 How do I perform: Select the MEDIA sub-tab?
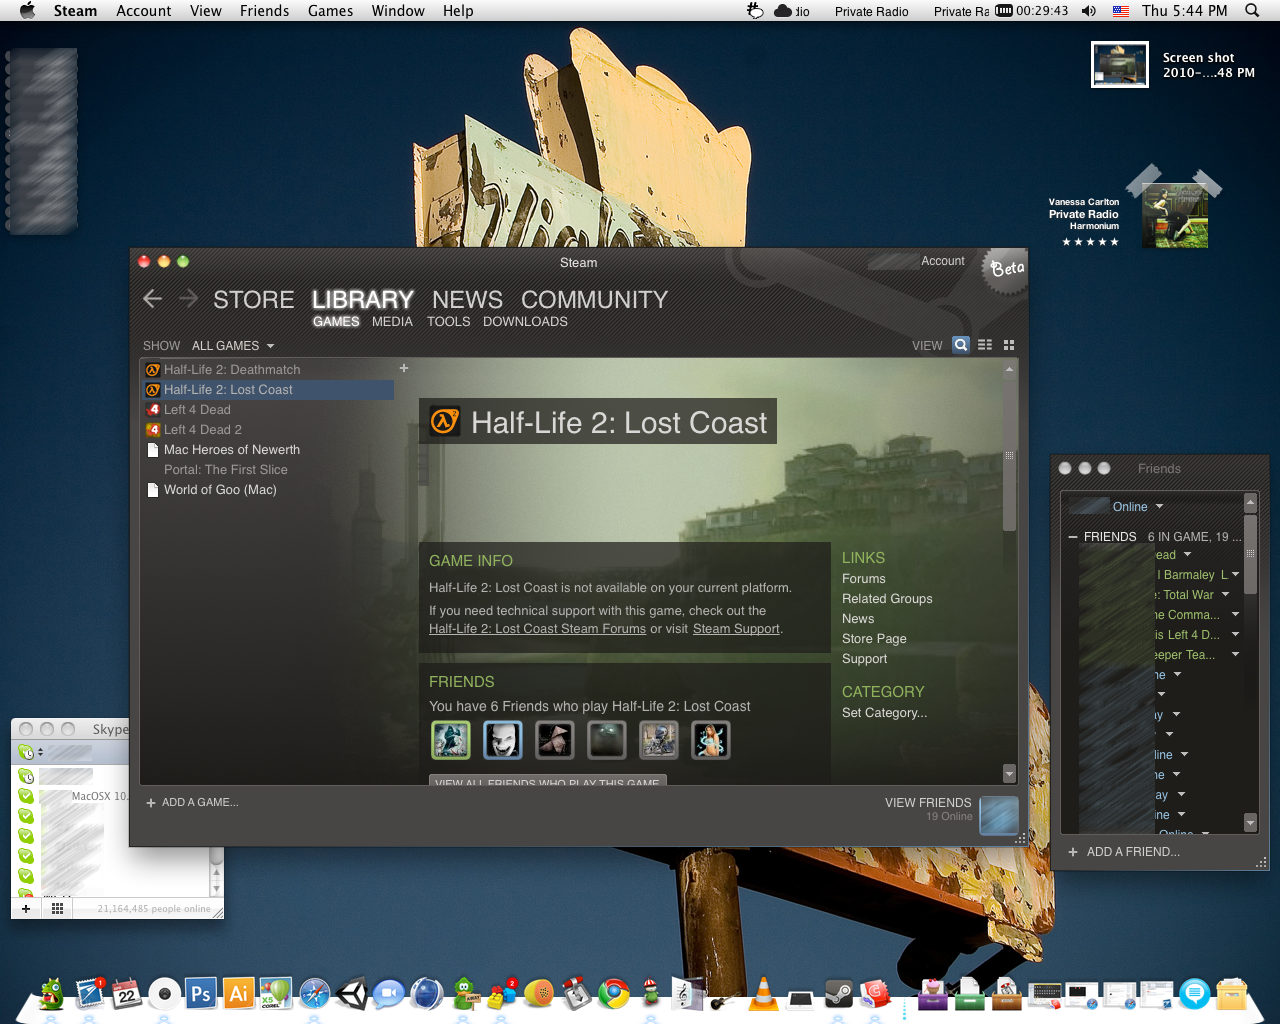[392, 322]
